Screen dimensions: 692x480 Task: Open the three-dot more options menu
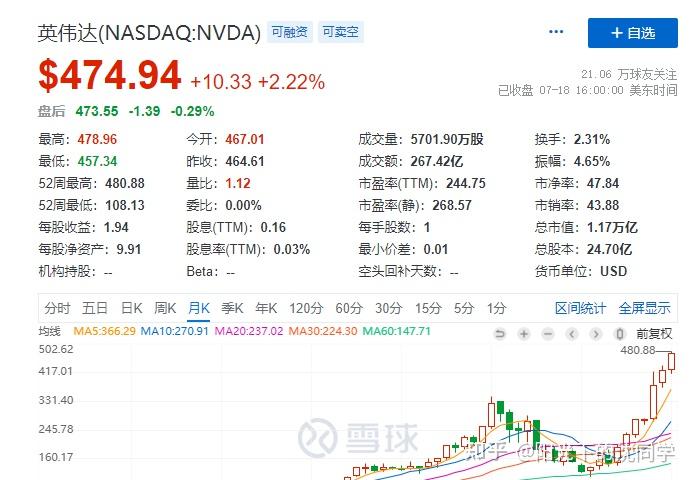[556, 32]
